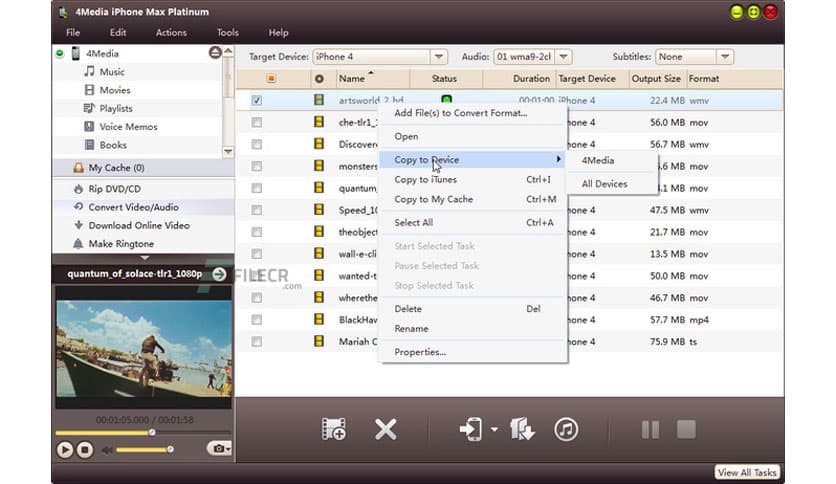
Task: Click the arrow icon beside quantum_of_solace title
Action: coord(219,274)
